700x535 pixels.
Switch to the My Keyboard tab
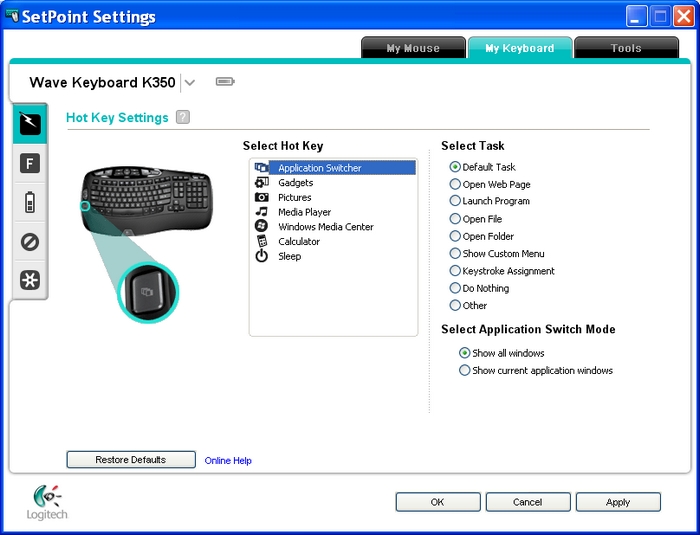(x=520, y=48)
